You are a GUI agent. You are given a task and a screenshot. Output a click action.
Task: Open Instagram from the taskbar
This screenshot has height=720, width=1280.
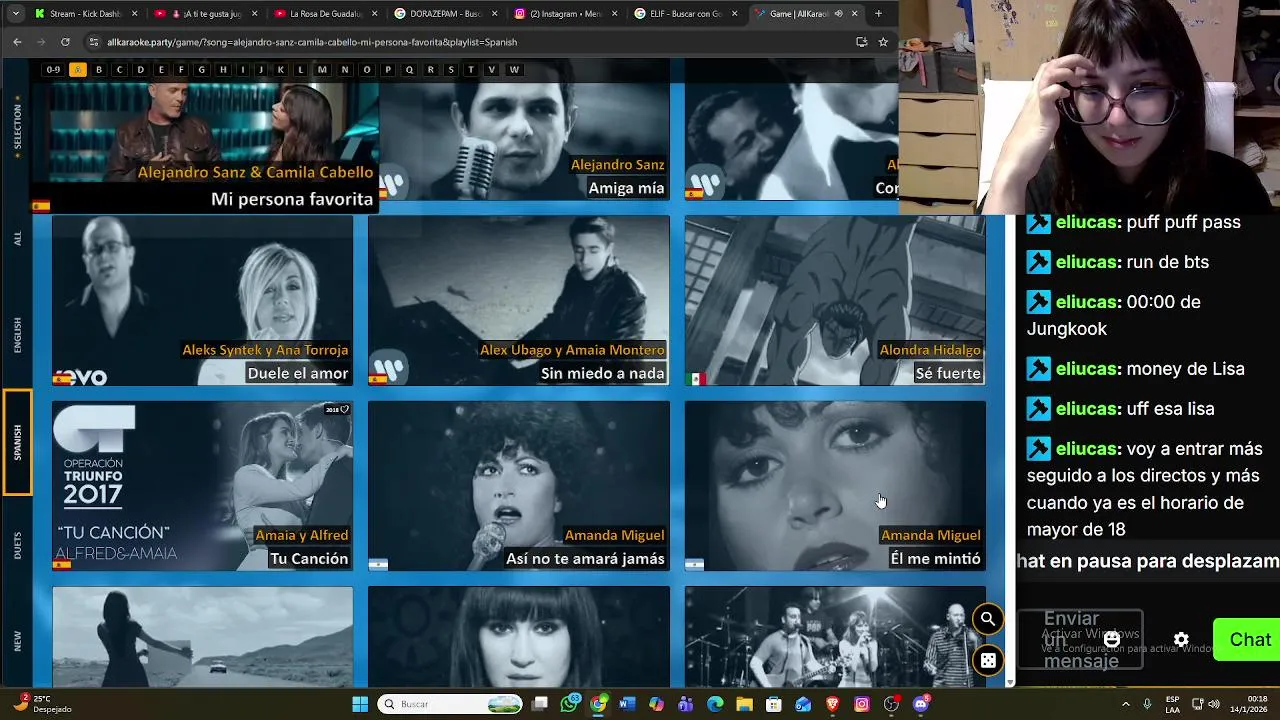tap(861, 704)
